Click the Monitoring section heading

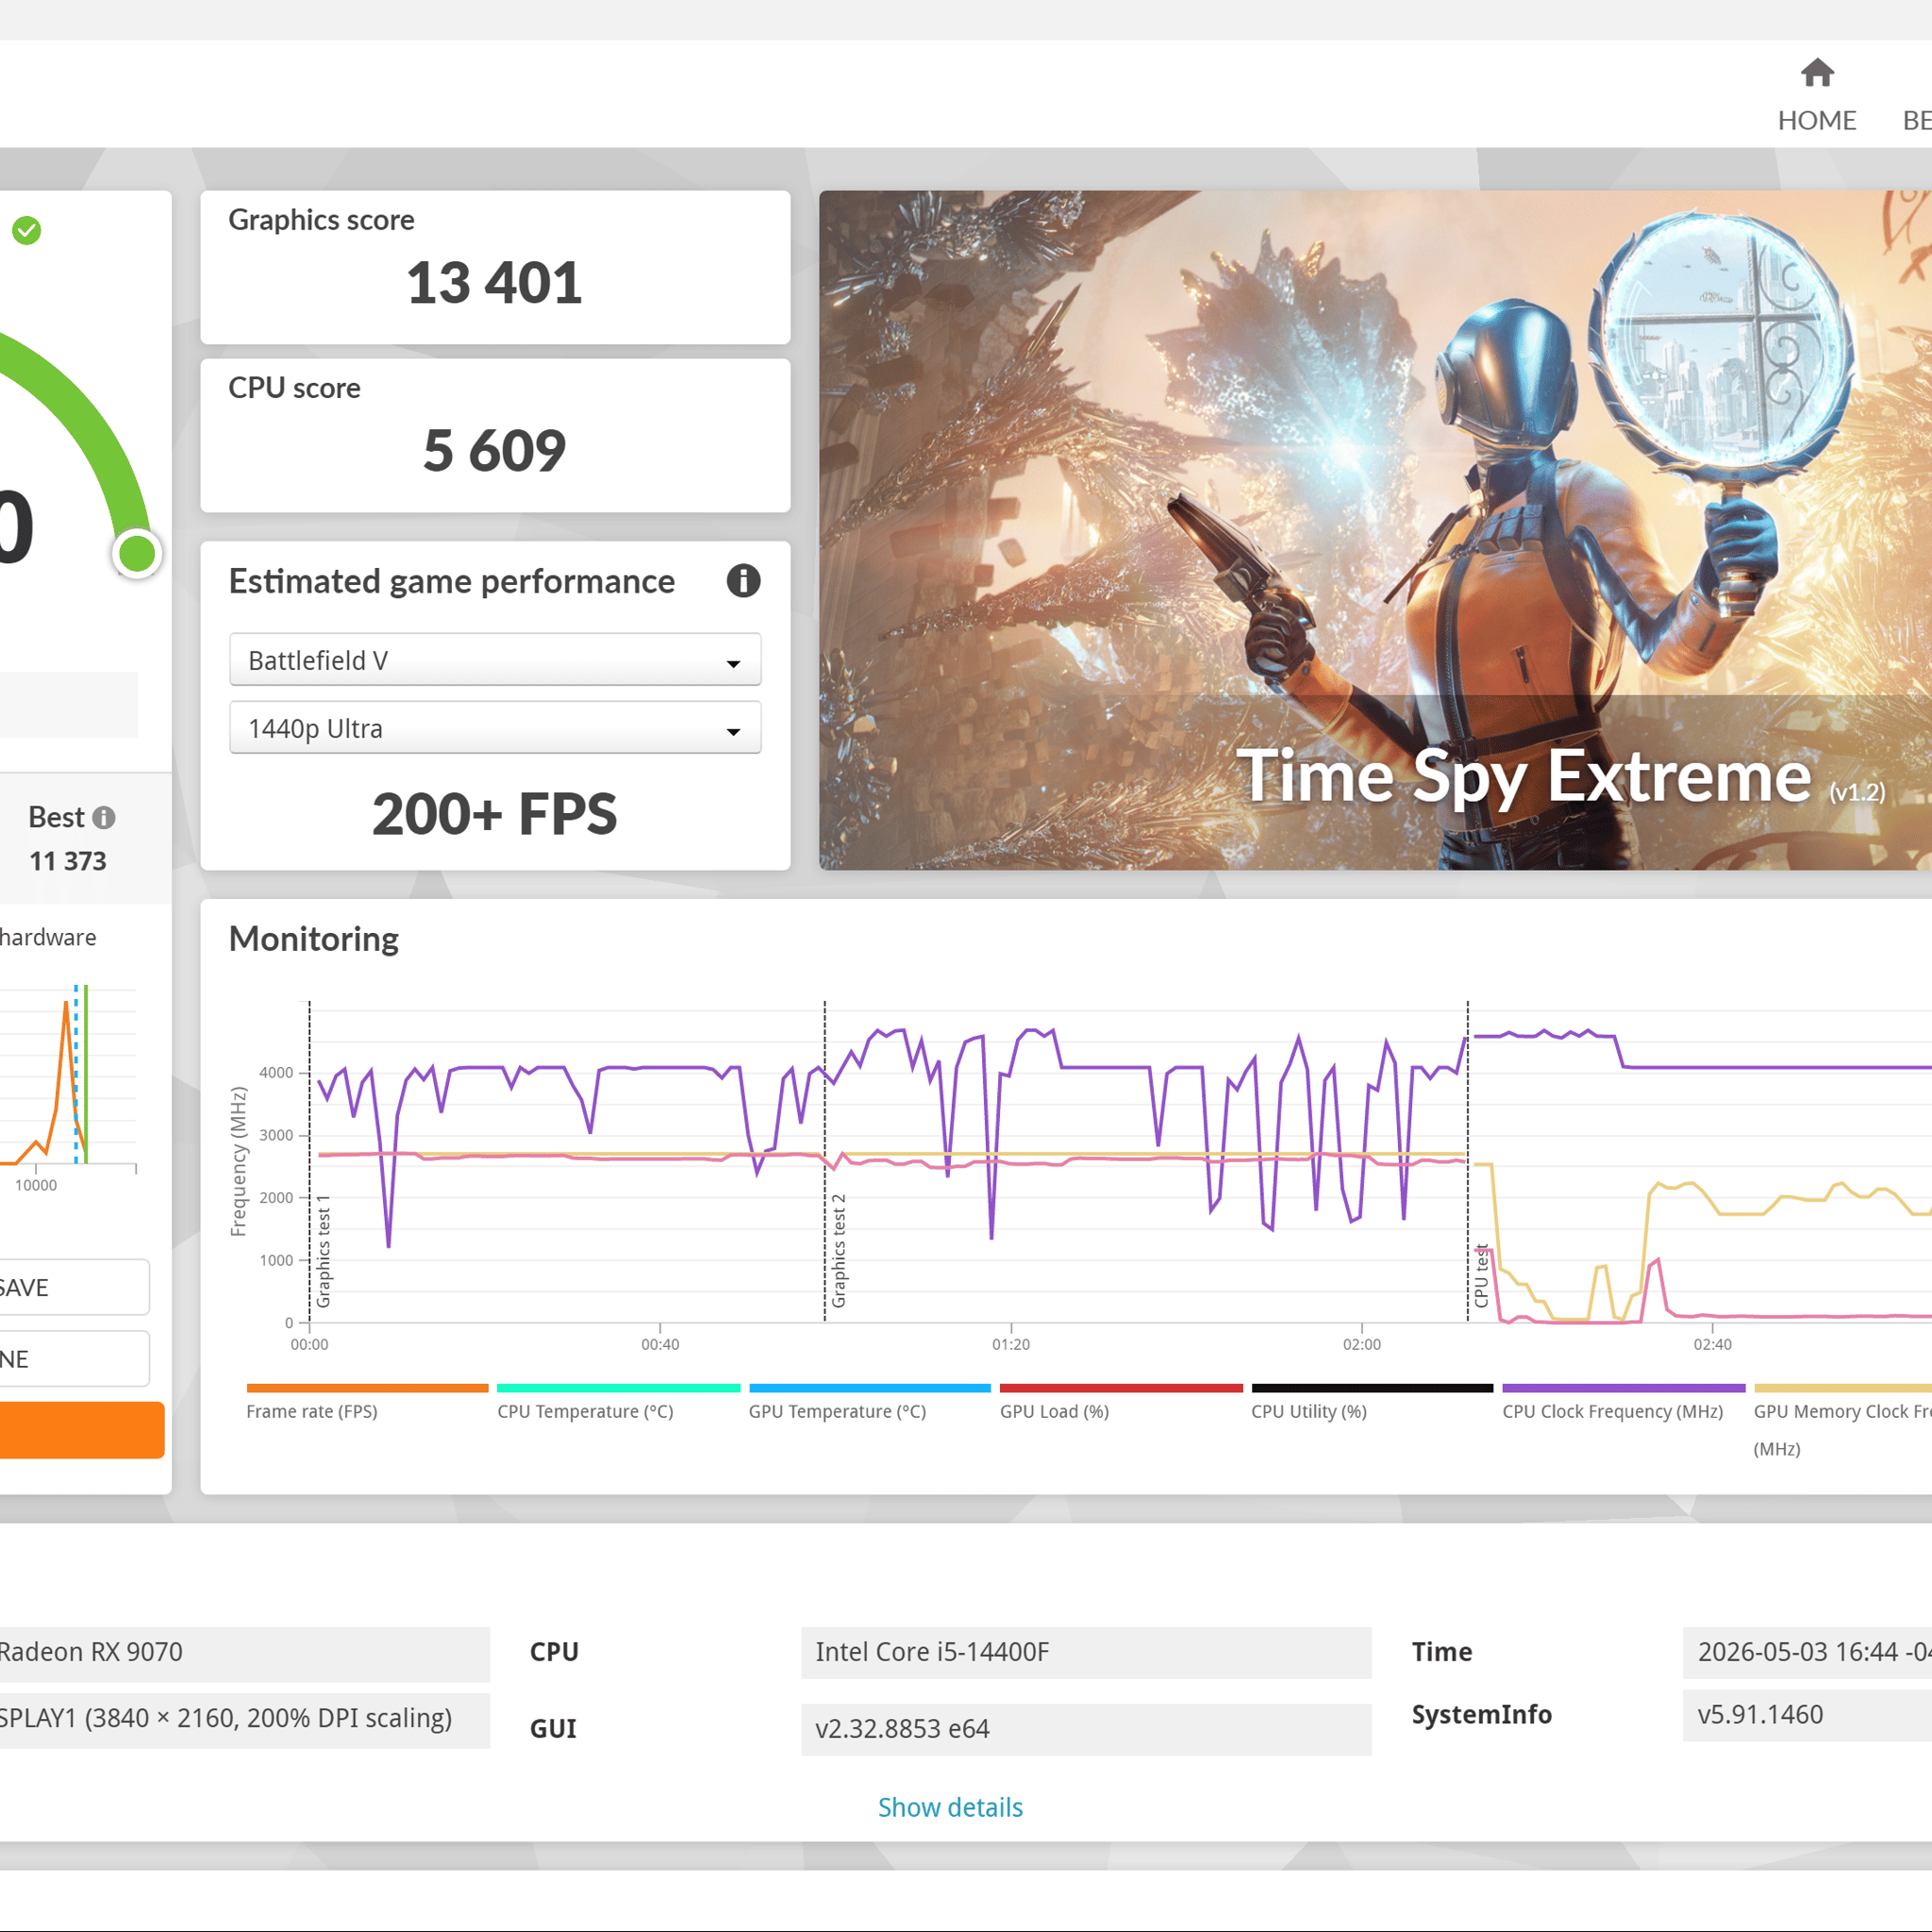click(x=313, y=939)
